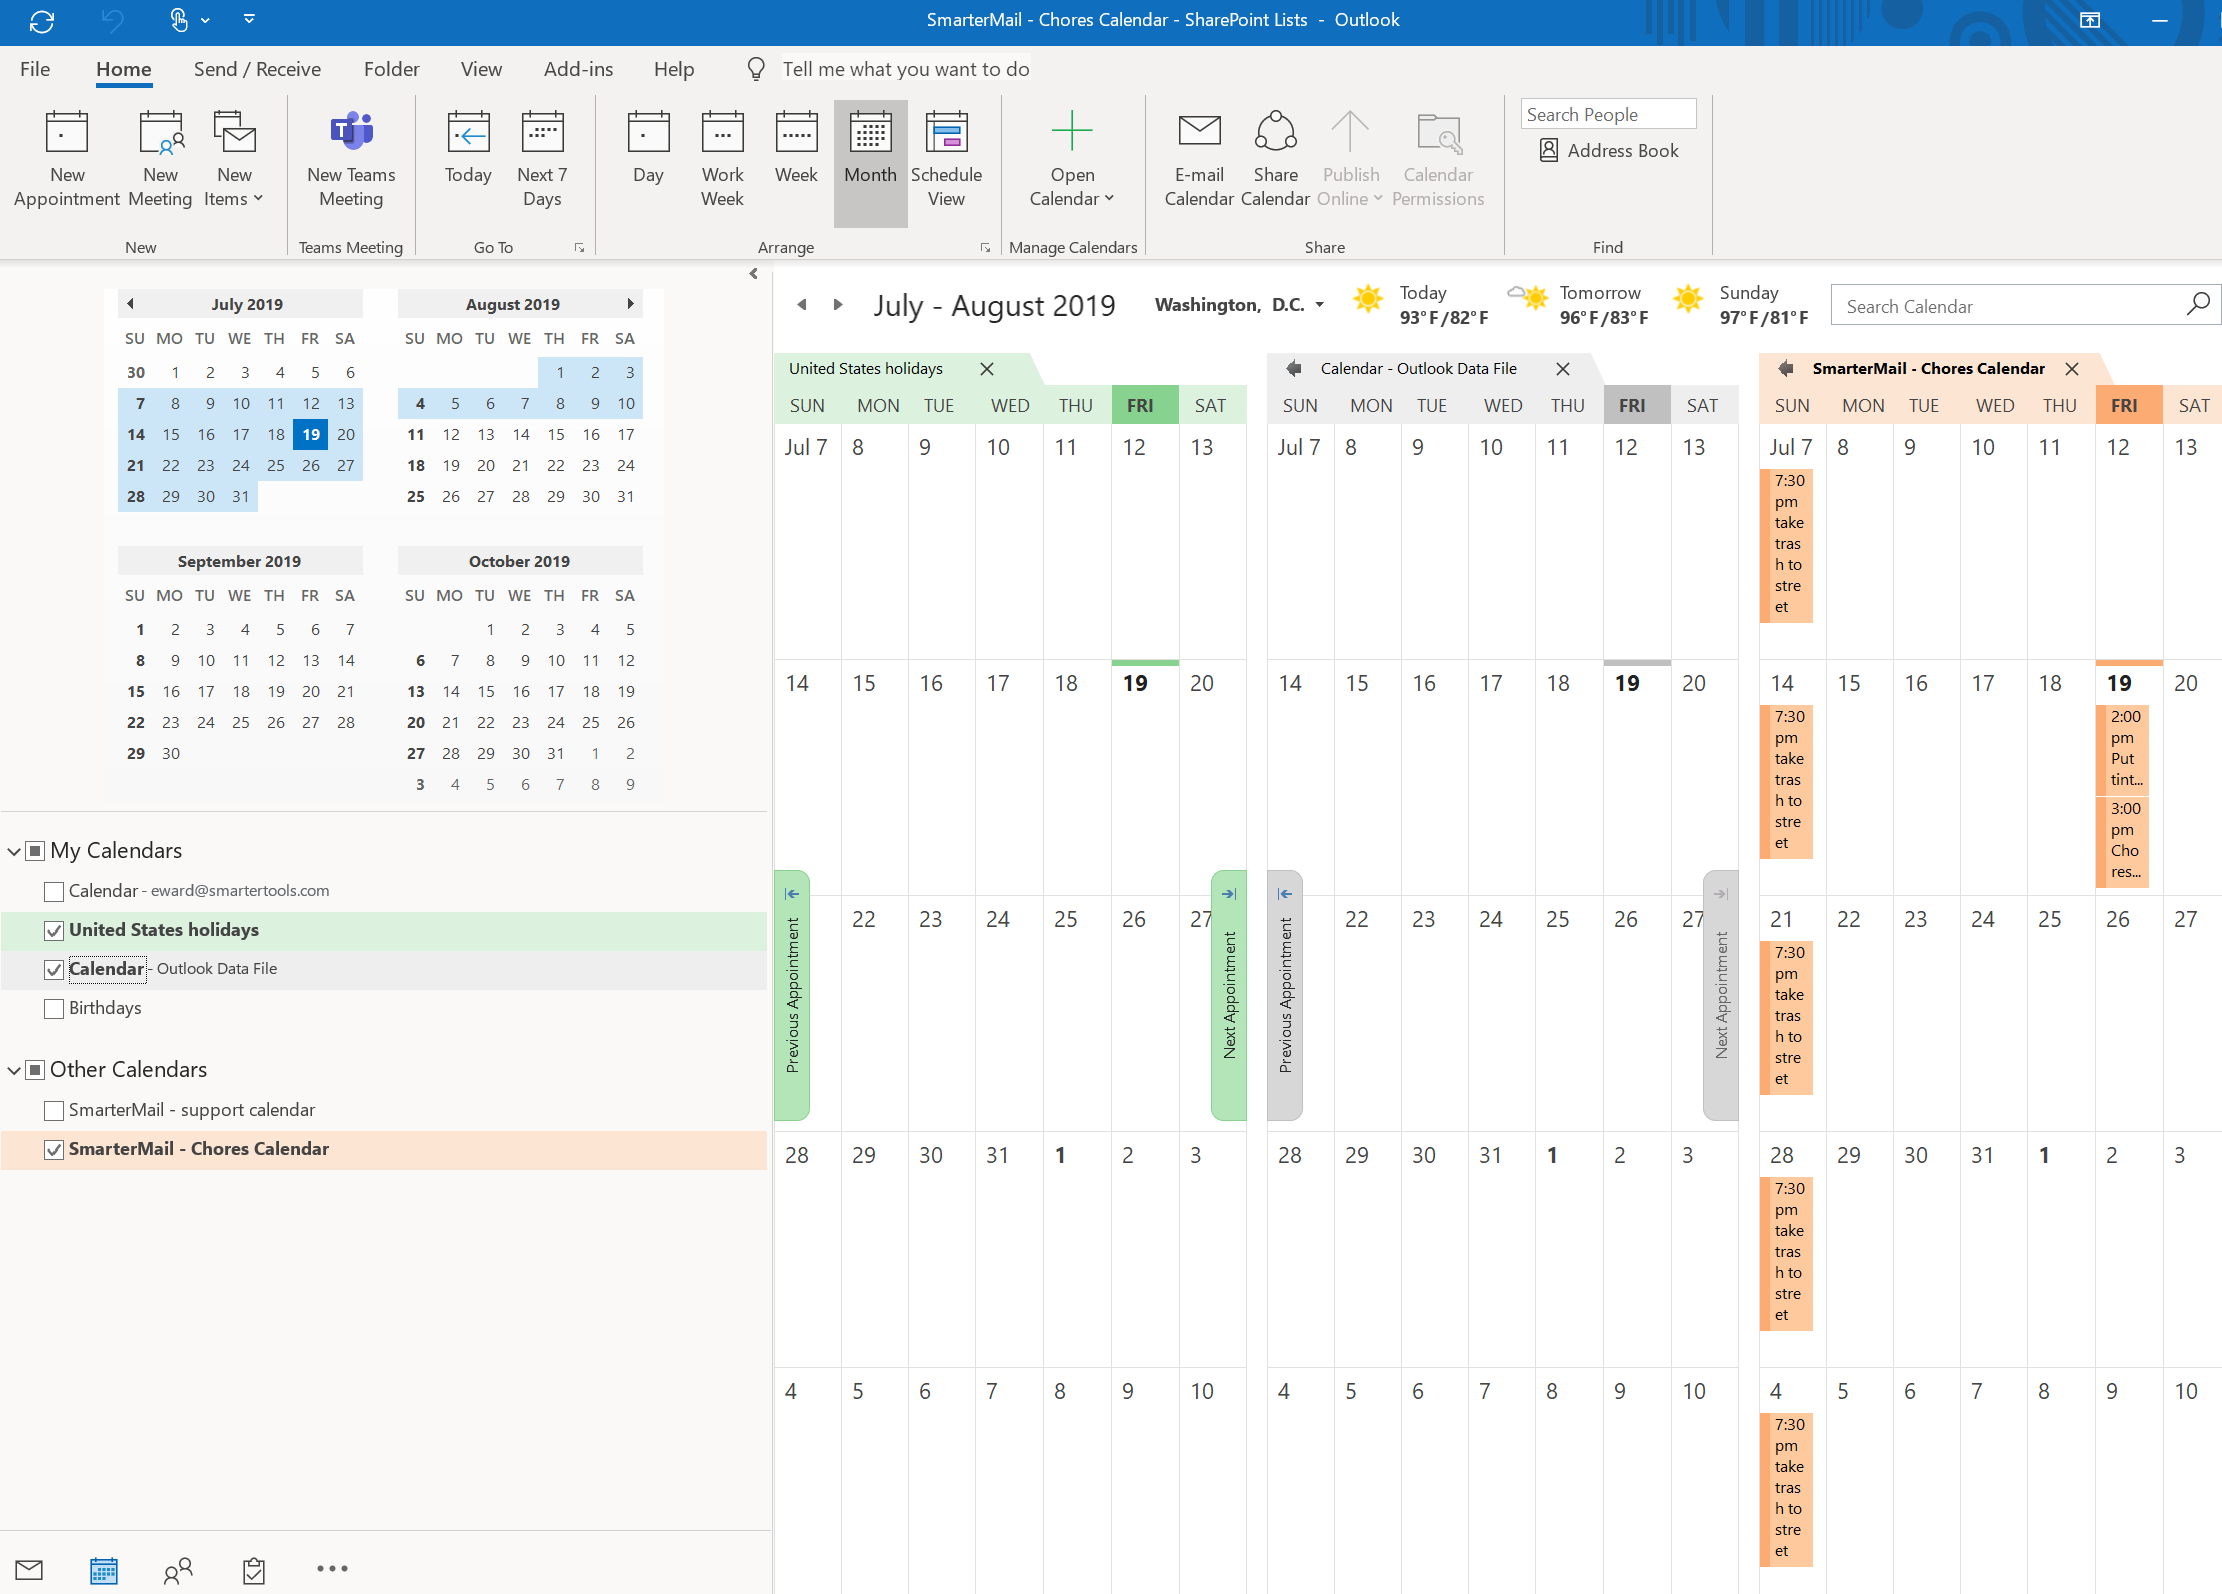Image resolution: width=2222 pixels, height=1594 pixels.
Task: Check SmarterMail - support calendar
Action: [x=55, y=1111]
